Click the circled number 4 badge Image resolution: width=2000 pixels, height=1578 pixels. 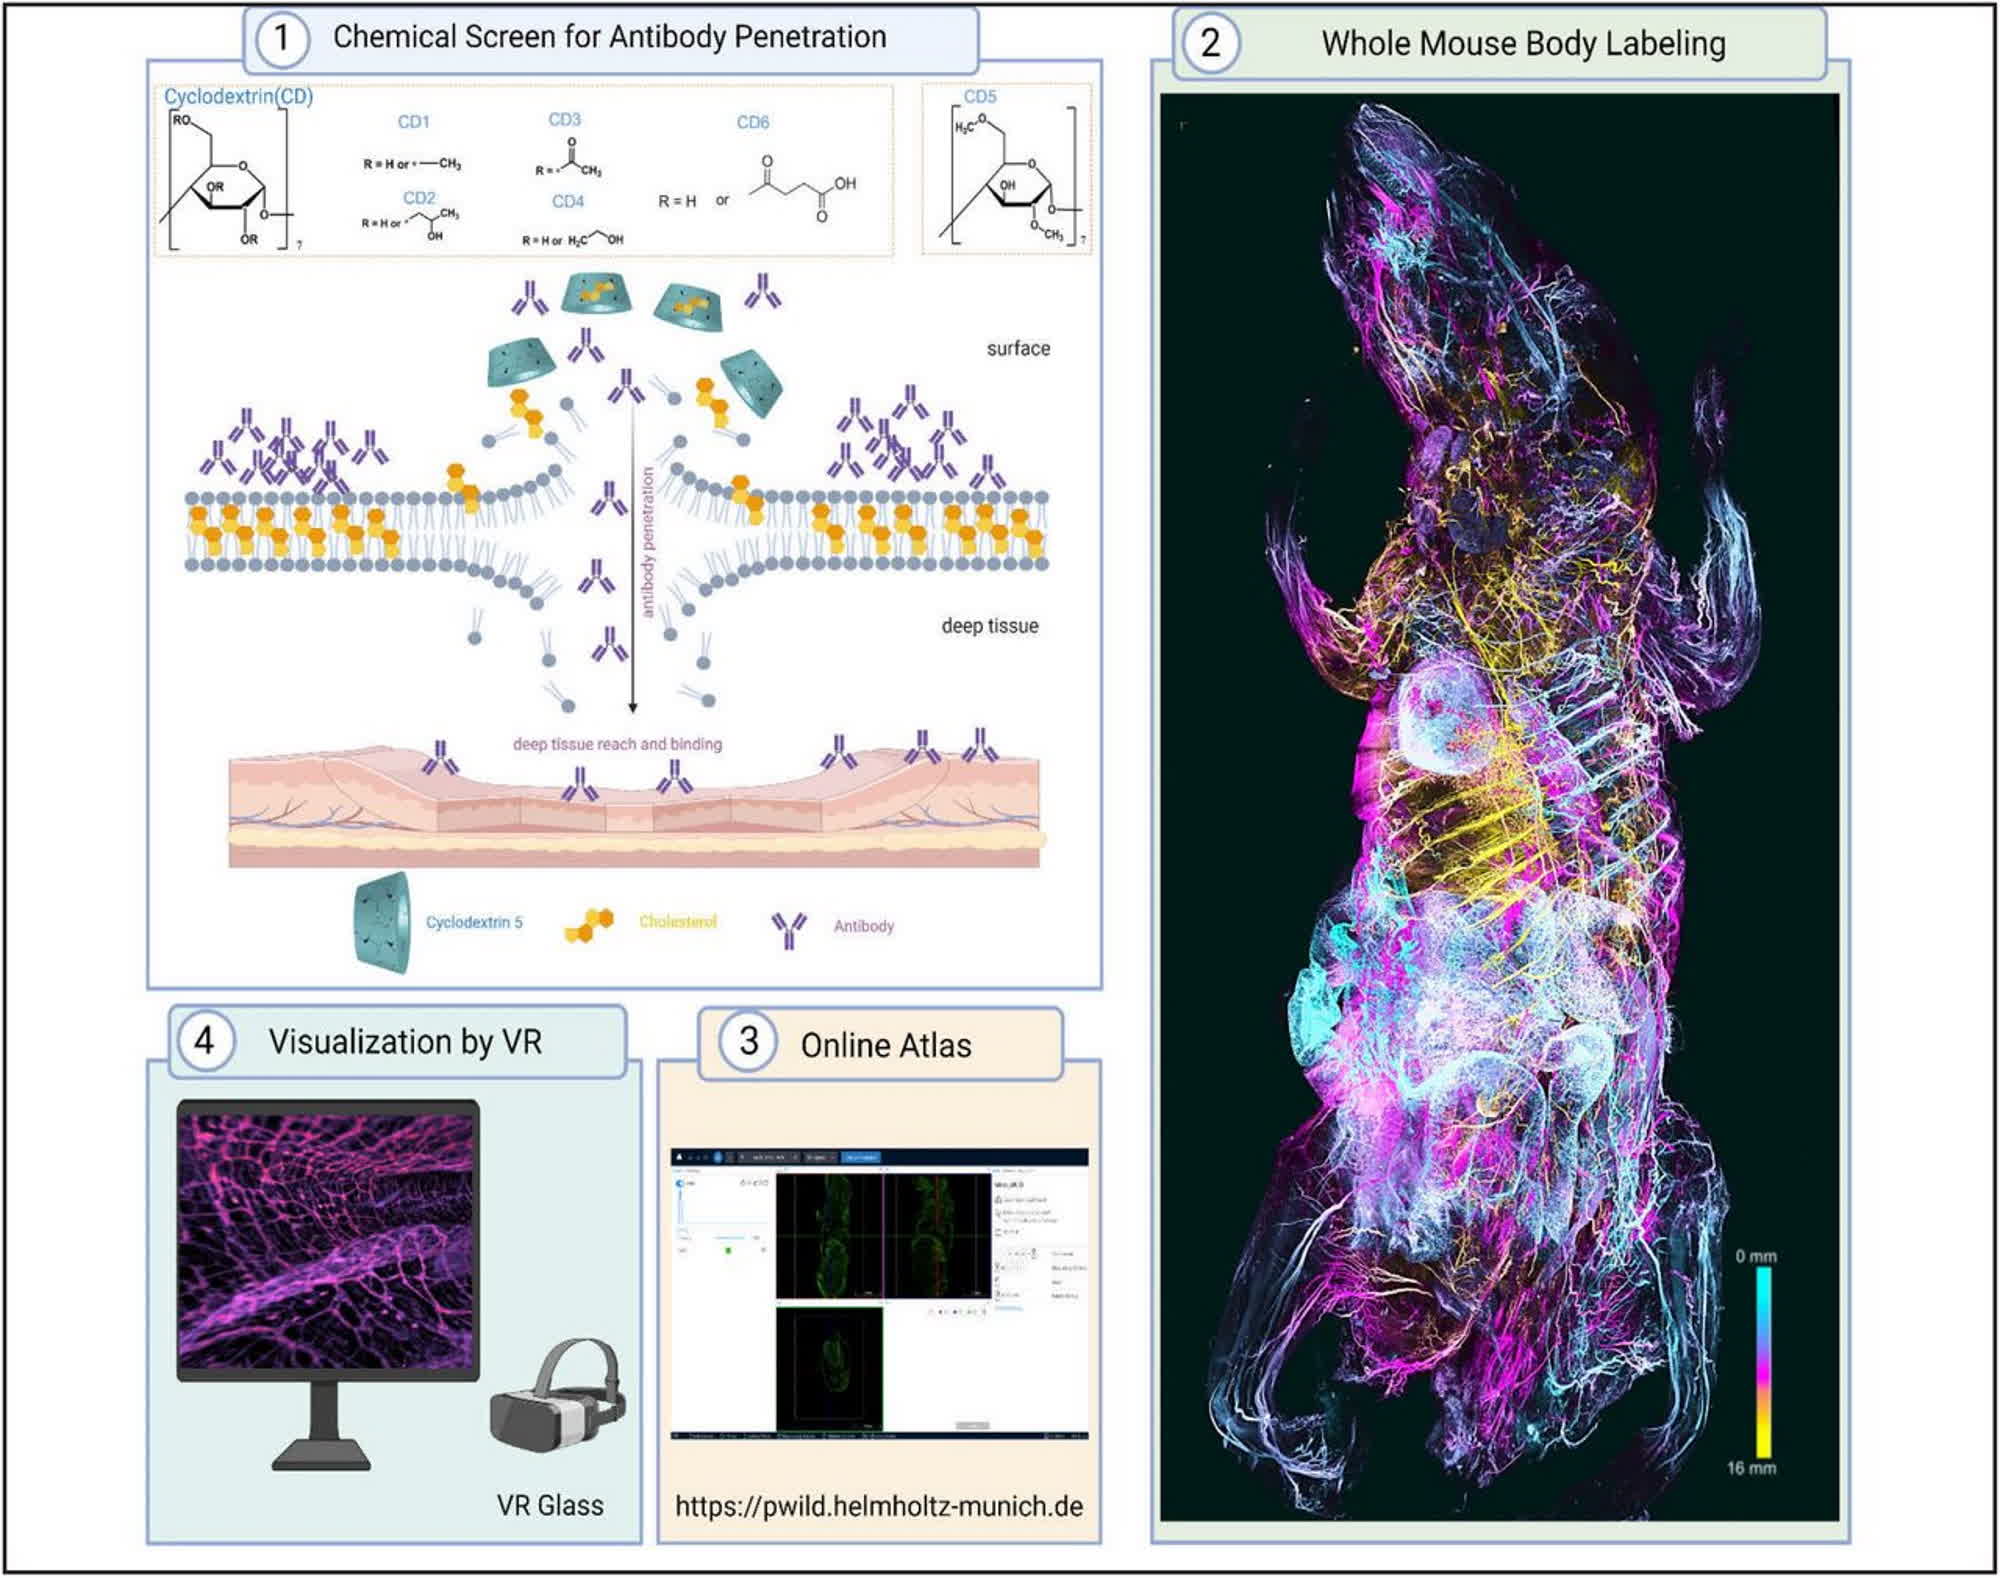204,1041
